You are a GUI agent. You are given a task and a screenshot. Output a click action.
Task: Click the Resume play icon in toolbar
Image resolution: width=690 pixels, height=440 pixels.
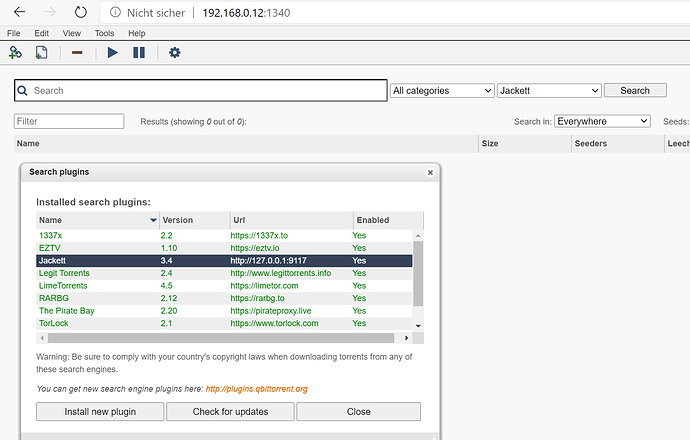click(113, 52)
